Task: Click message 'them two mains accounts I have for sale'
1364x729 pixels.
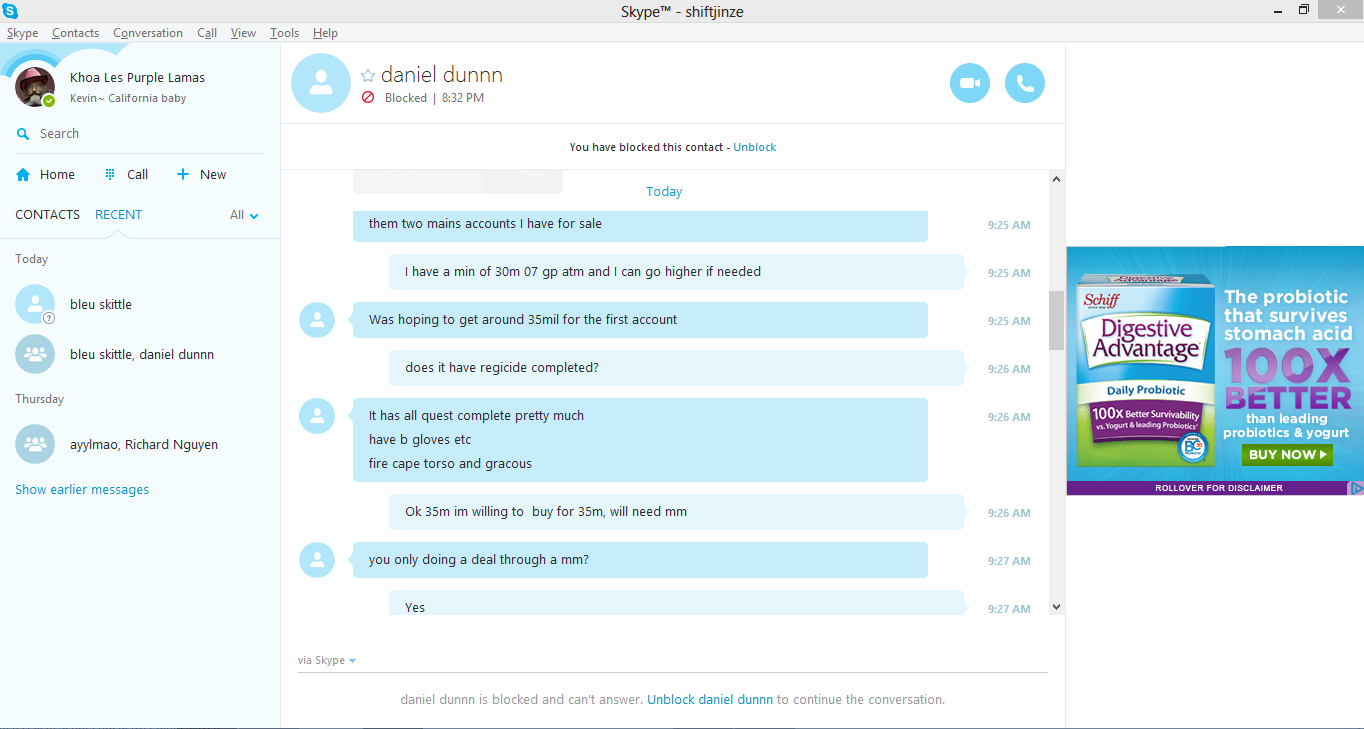Action: click(640, 224)
